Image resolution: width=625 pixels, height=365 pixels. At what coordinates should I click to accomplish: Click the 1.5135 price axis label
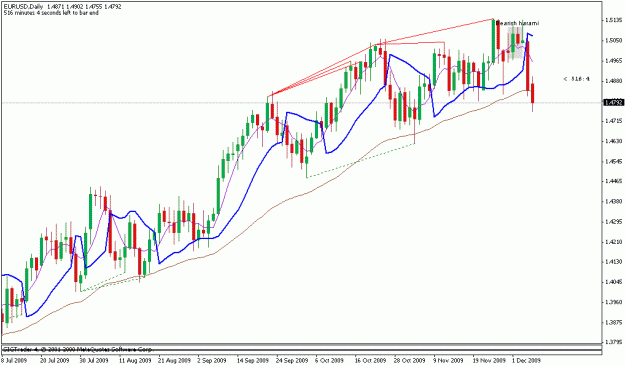click(614, 20)
